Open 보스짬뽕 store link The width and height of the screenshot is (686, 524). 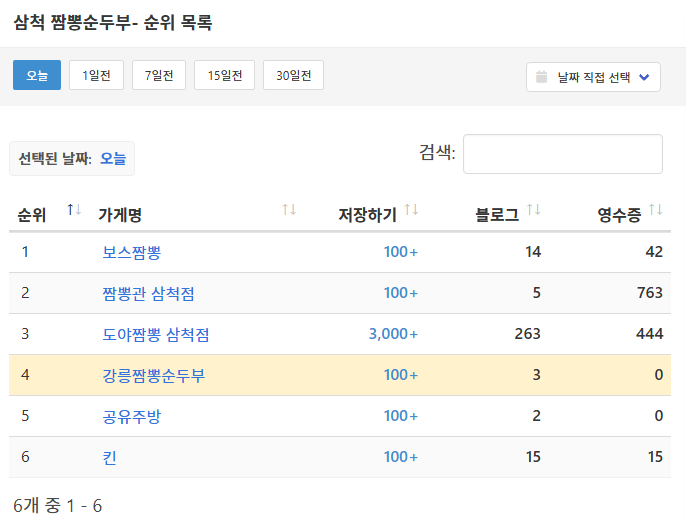click(131, 252)
